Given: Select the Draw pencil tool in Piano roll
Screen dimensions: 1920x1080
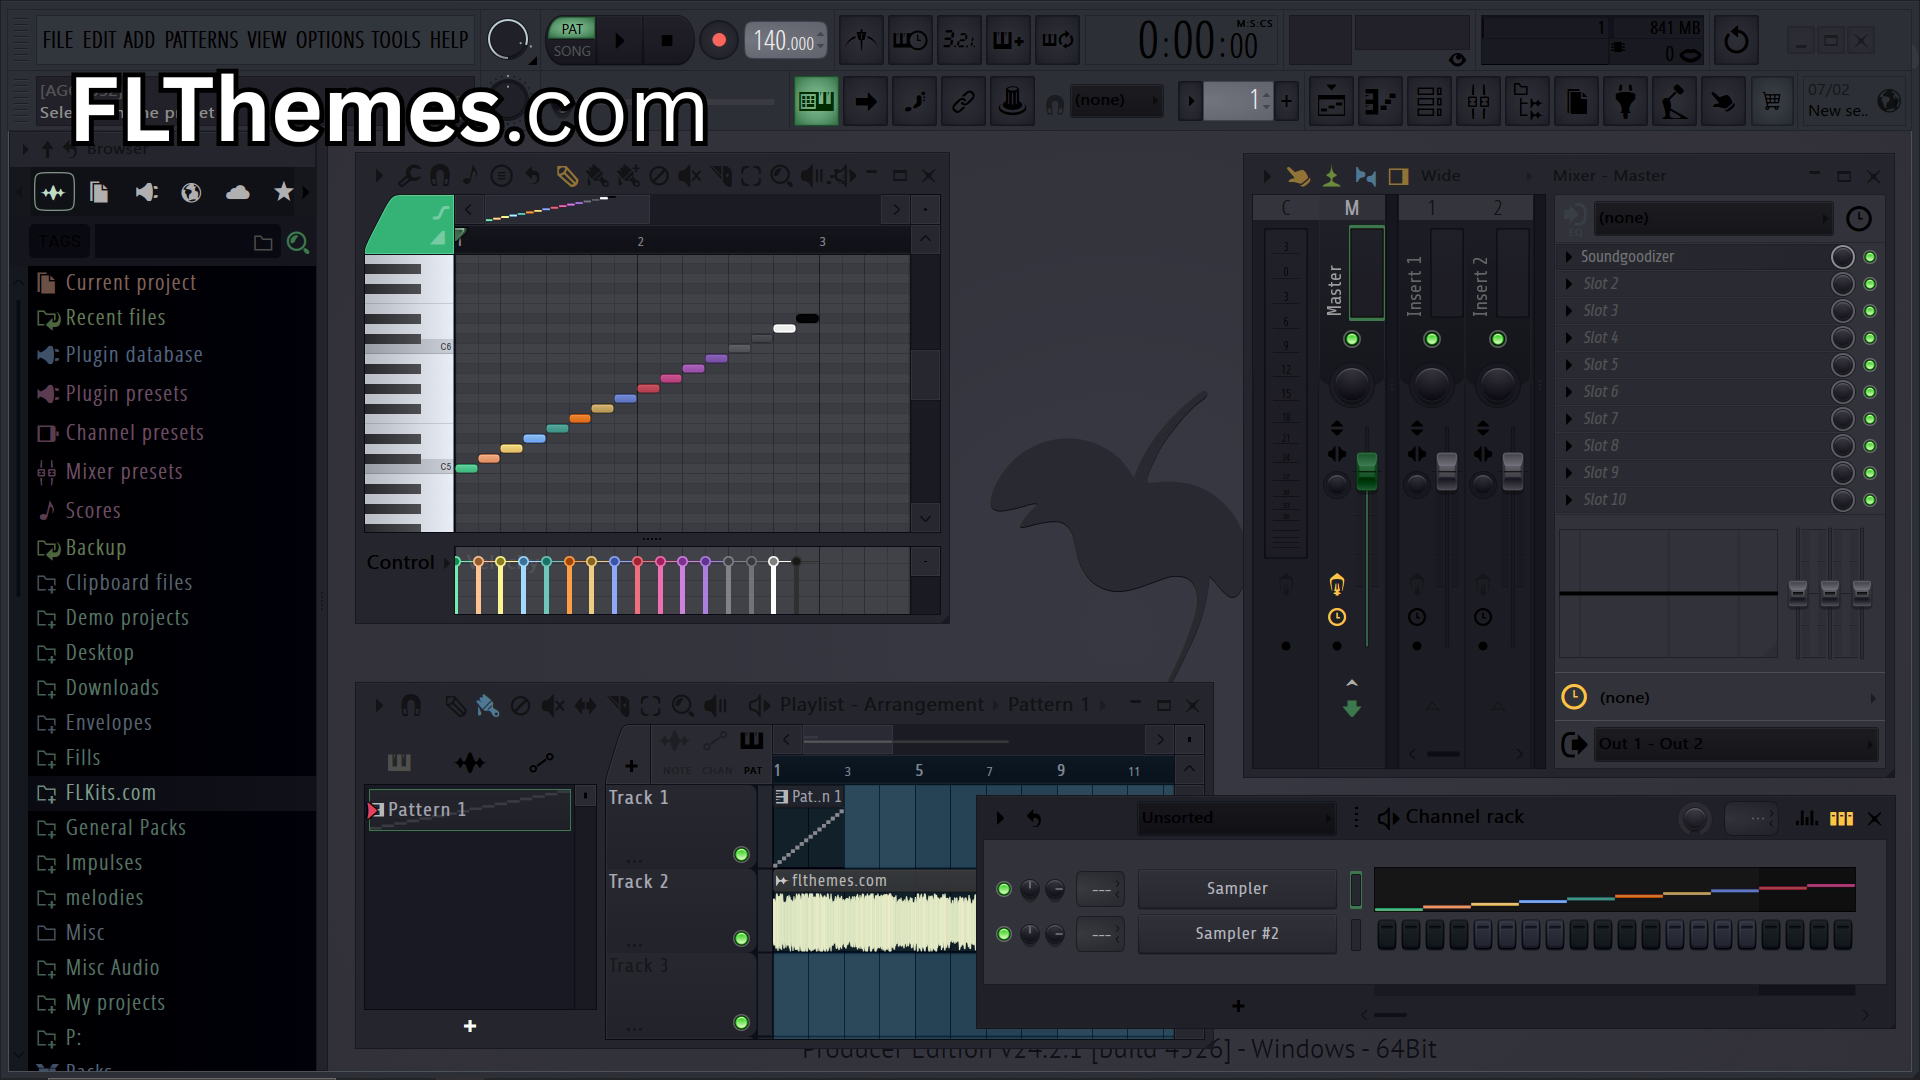Looking at the screenshot, I should point(566,176).
